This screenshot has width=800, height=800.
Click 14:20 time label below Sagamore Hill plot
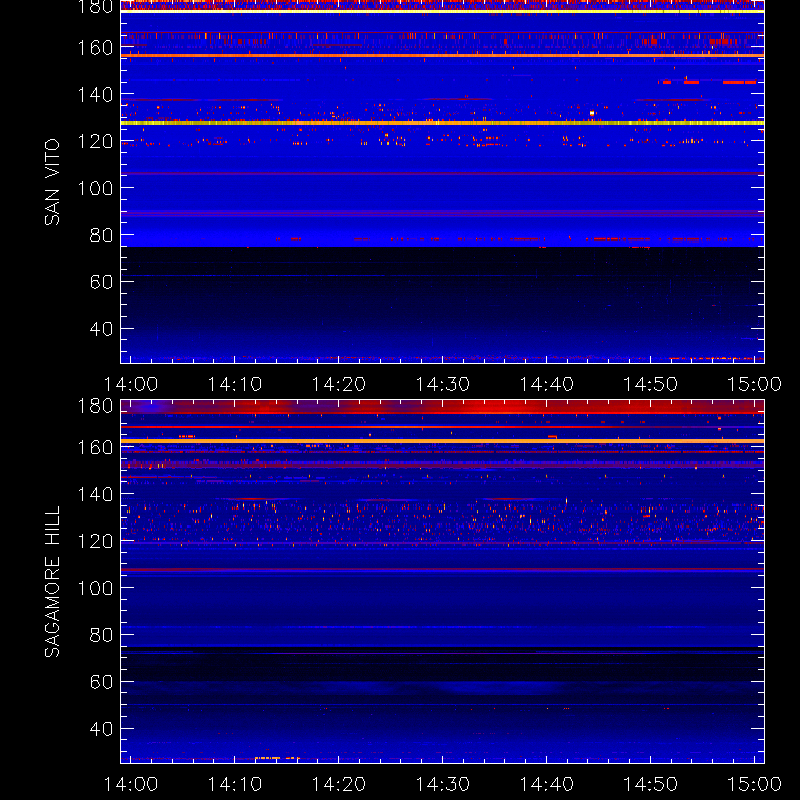pyautogui.click(x=339, y=784)
